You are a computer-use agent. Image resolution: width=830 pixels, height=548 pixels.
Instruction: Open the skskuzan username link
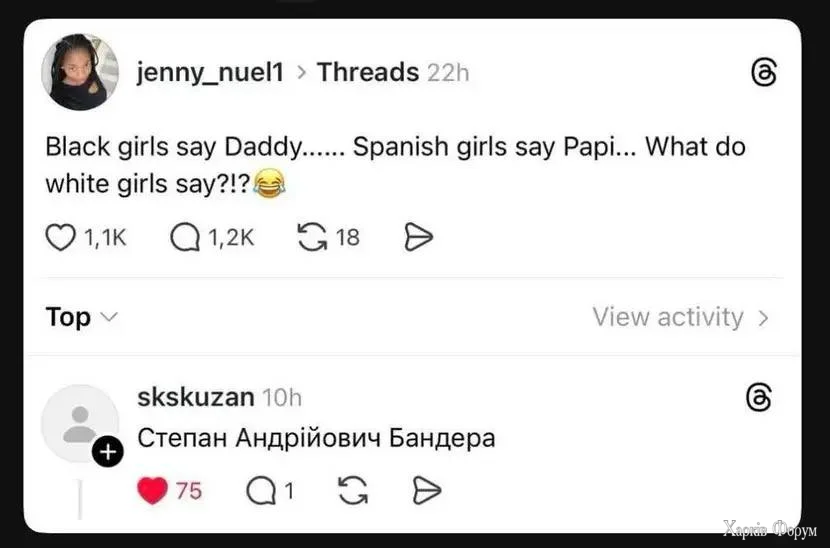pyautogui.click(x=195, y=397)
